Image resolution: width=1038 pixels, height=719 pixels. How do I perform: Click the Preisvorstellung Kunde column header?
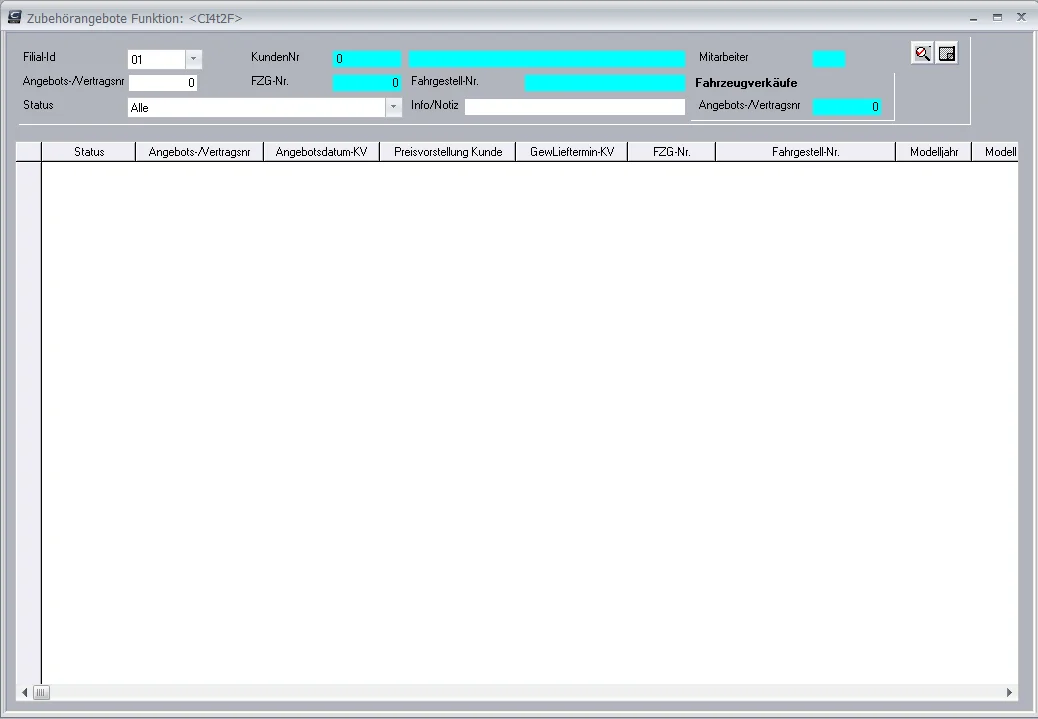448,152
